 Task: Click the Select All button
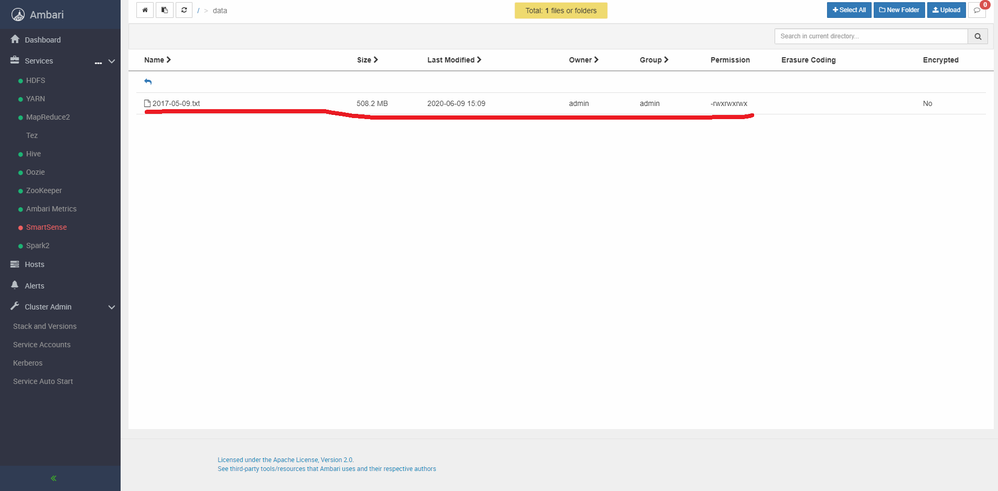click(849, 10)
